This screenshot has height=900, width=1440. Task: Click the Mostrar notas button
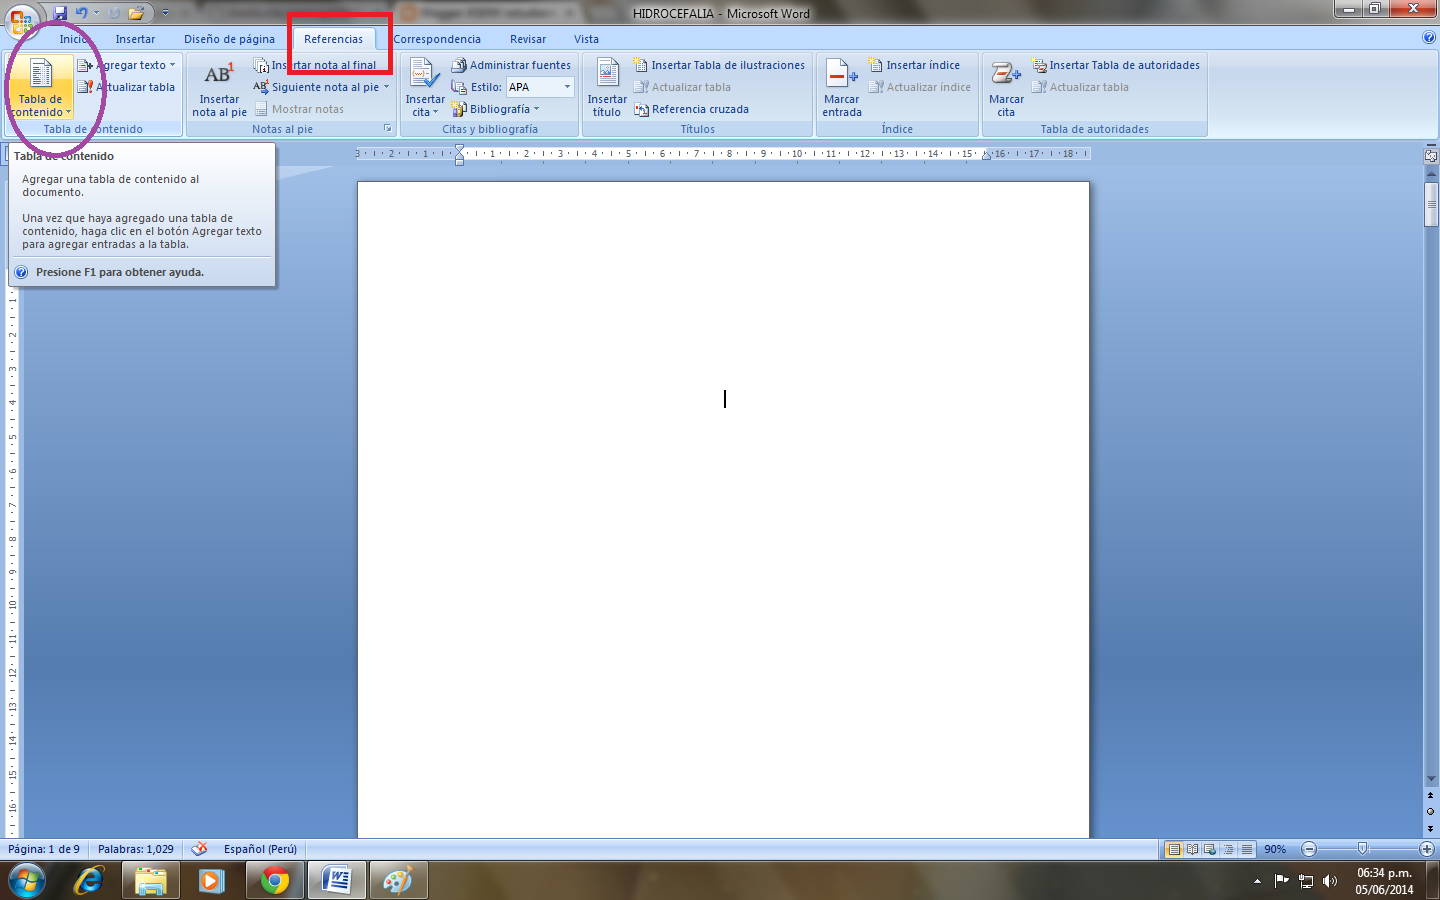coord(299,109)
